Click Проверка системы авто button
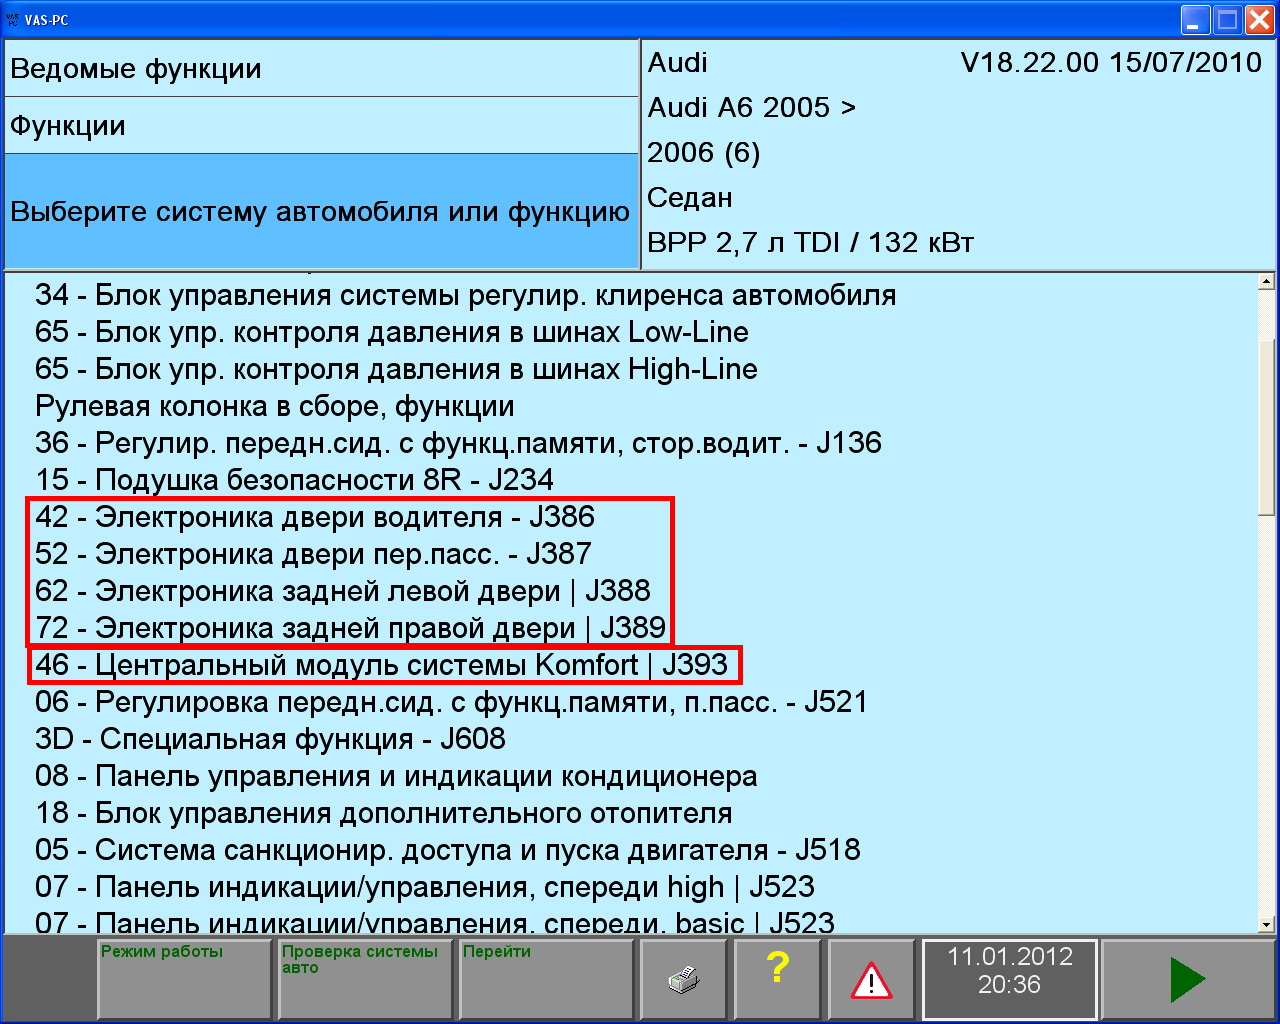The height and width of the screenshot is (1024, 1280). tap(365, 979)
